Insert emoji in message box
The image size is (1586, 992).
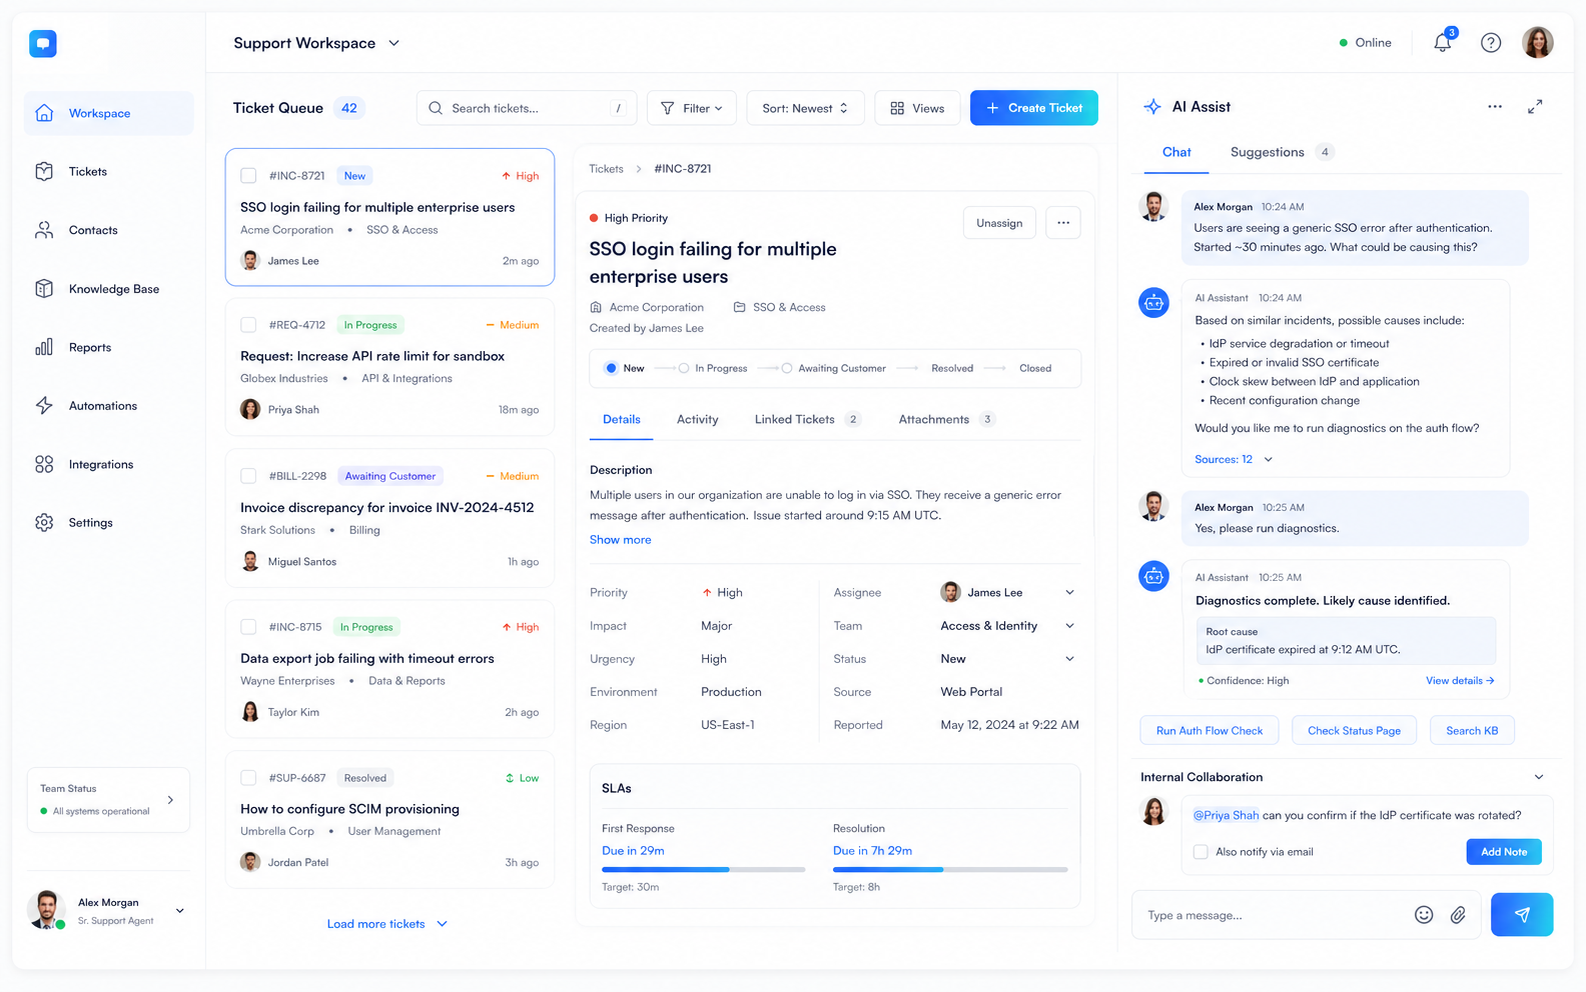point(1424,915)
